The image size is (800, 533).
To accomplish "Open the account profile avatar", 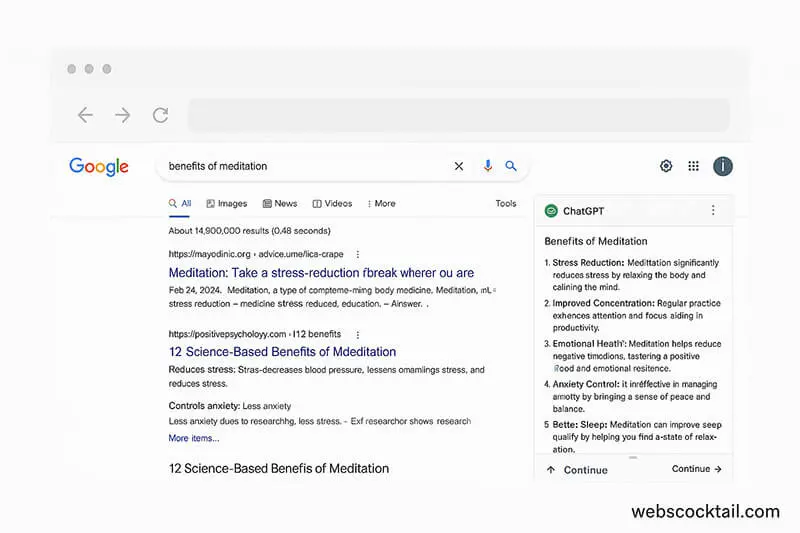I will pos(722,166).
